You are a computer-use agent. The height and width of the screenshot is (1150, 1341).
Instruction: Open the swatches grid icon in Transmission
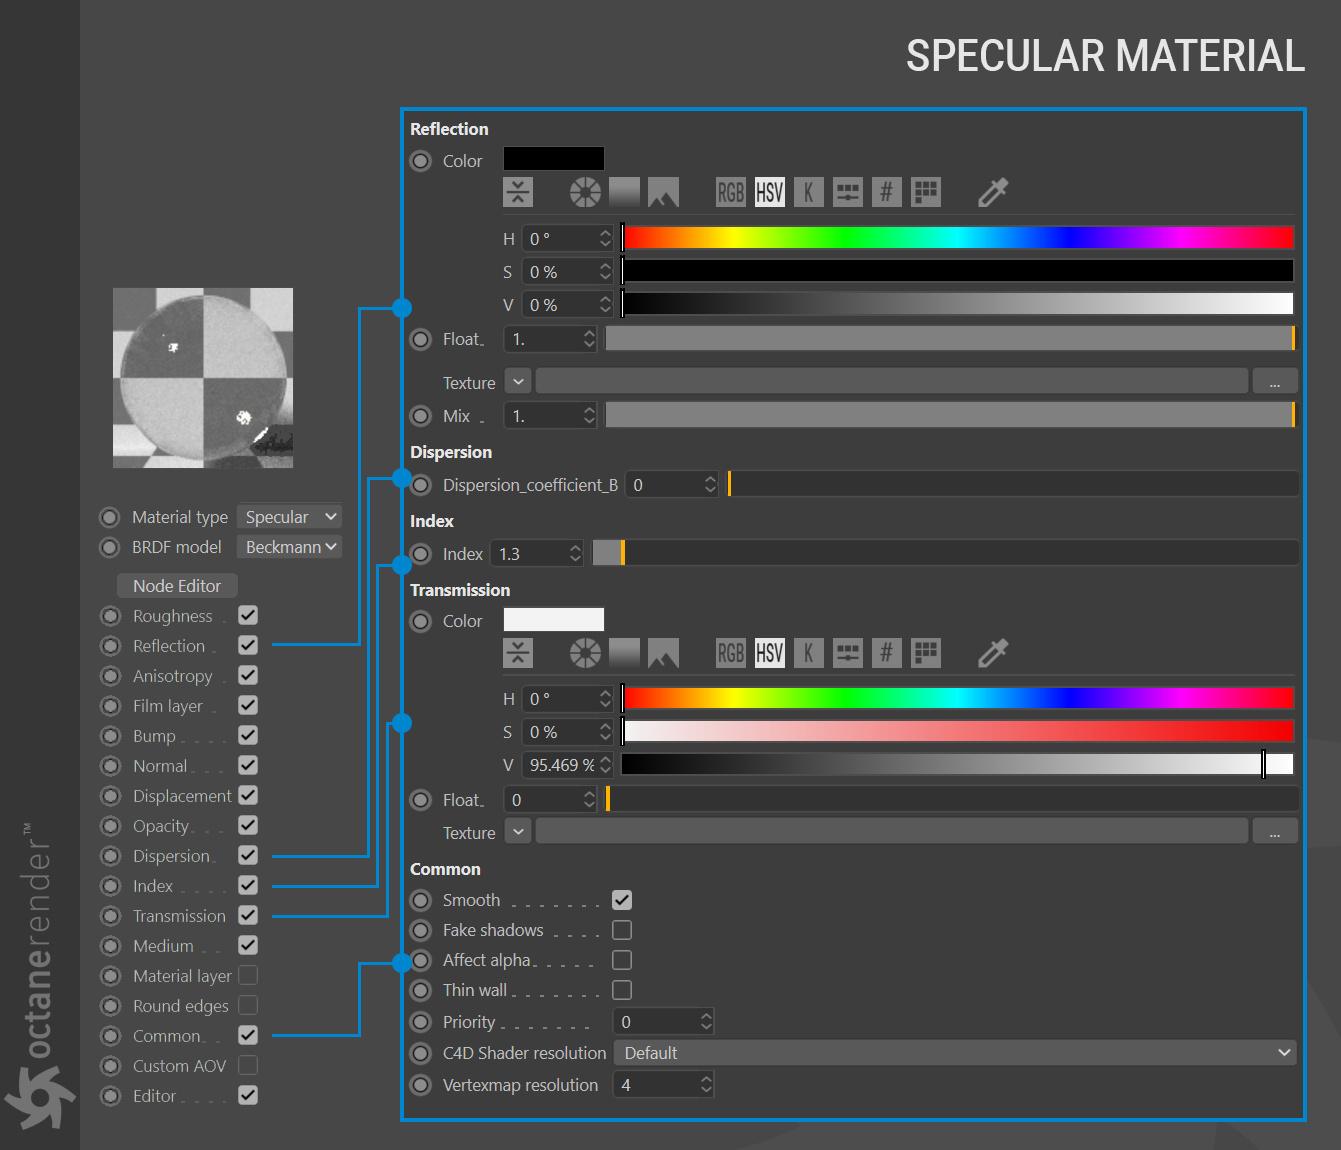click(926, 653)
